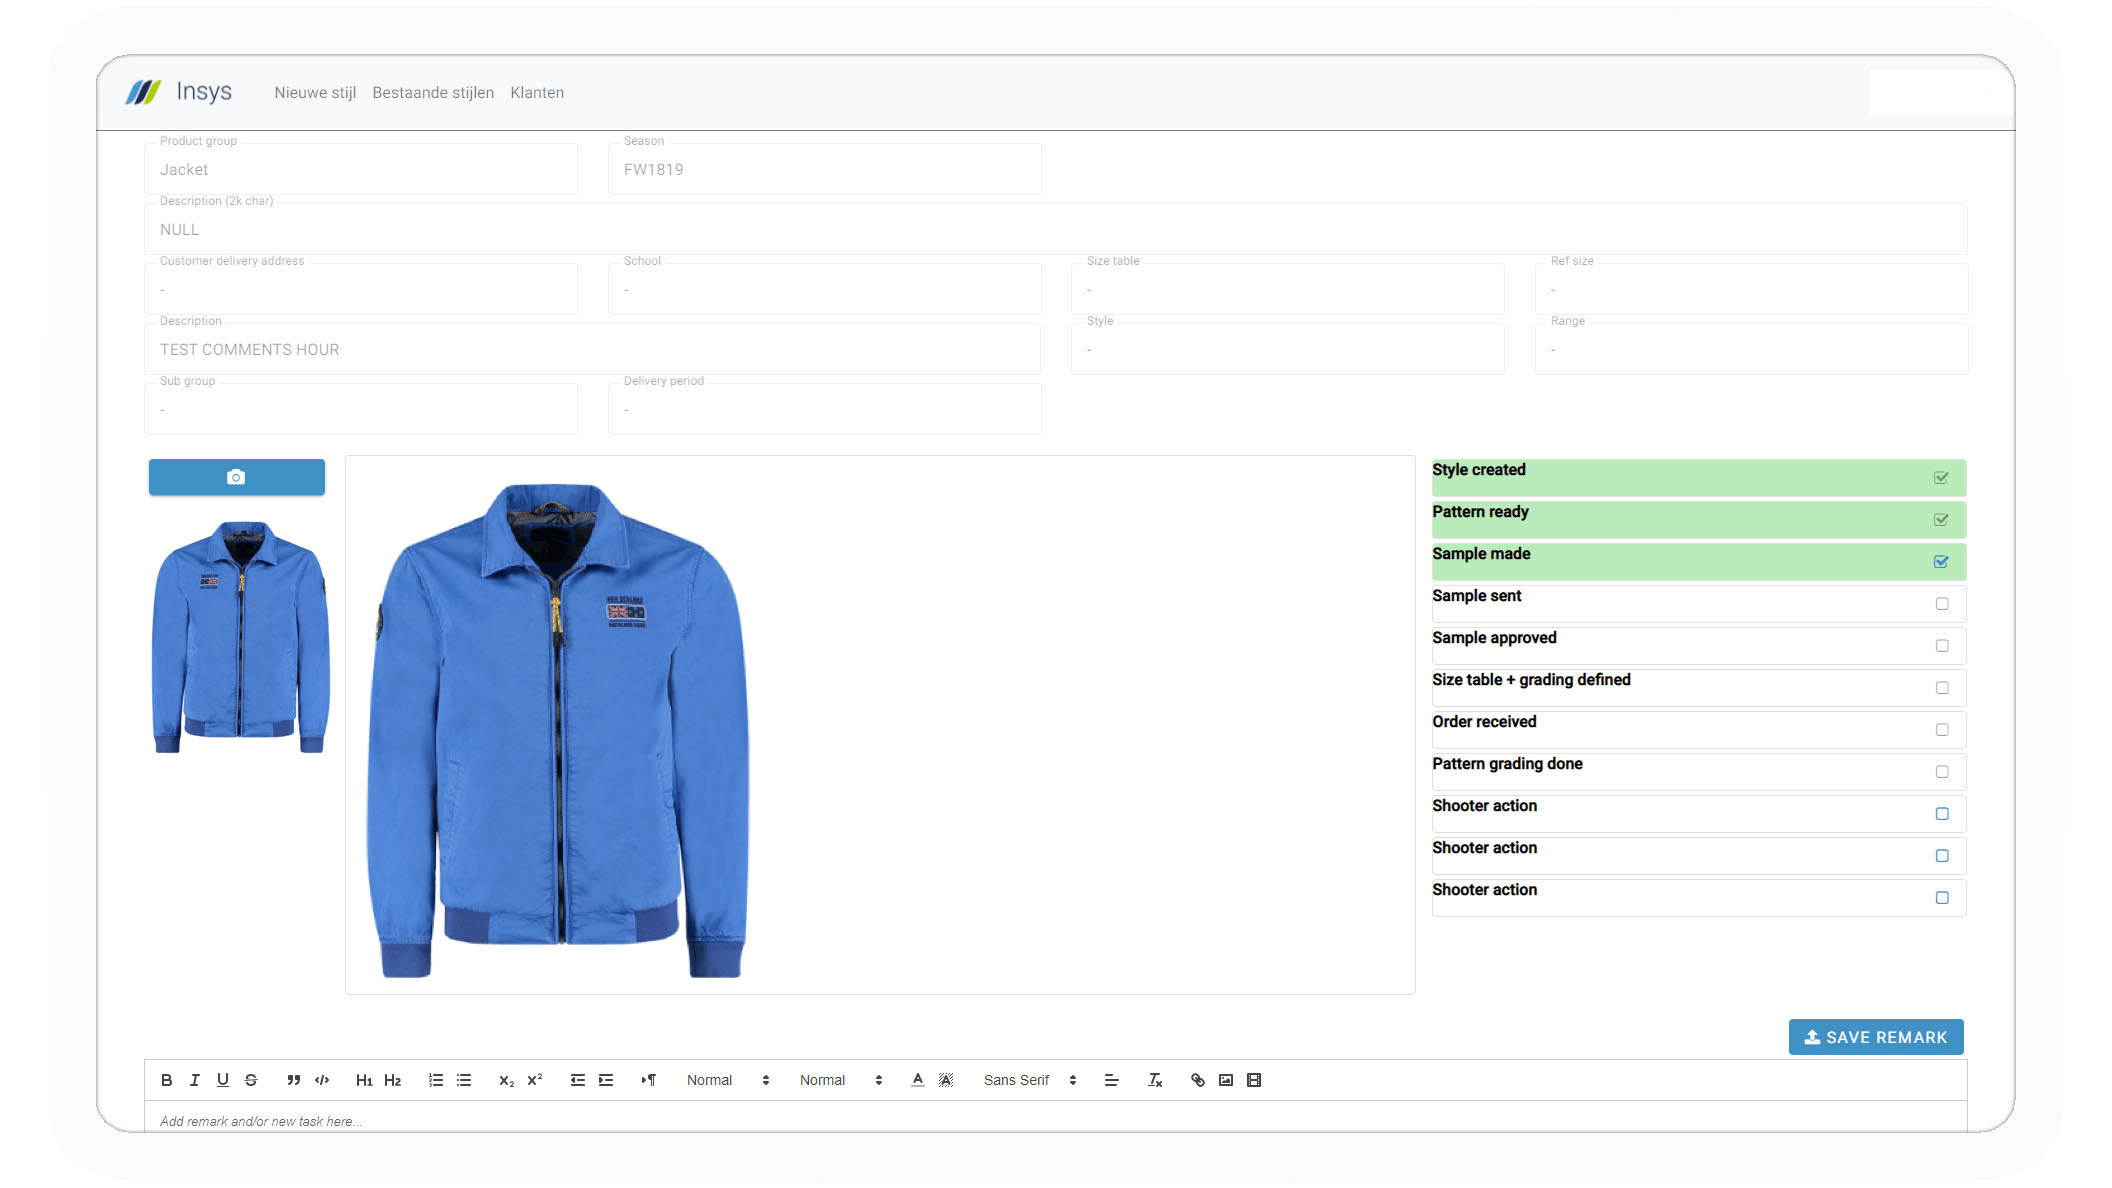
Task: Go to the Klanten page
Action: point(537,93)
